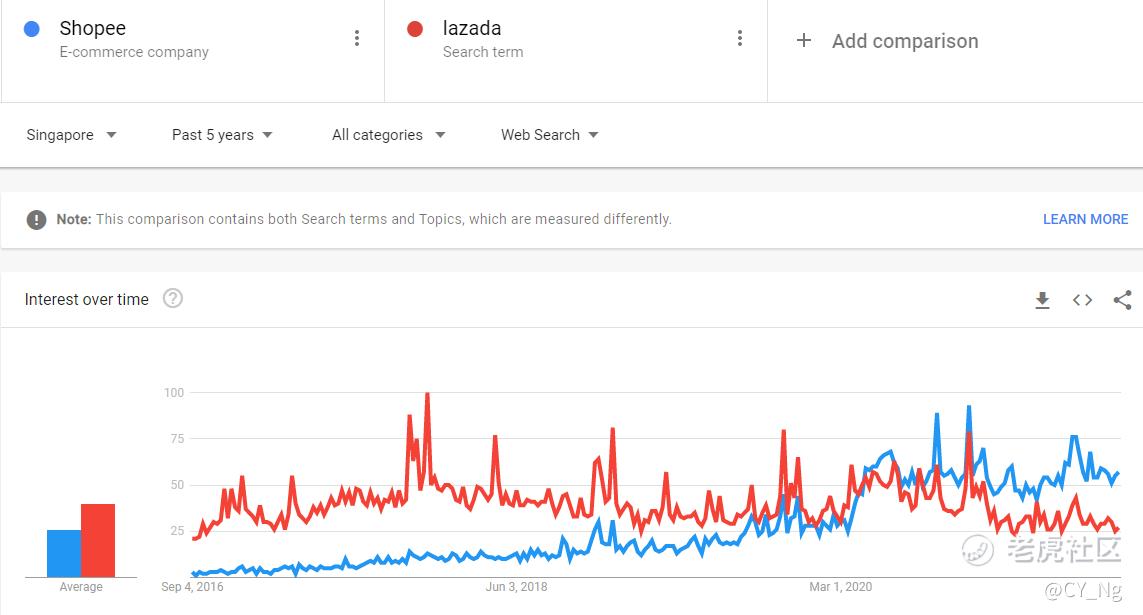Expand the Web Search type dropdown
This screenshot has width=1143, height=615.
point(550,135)
